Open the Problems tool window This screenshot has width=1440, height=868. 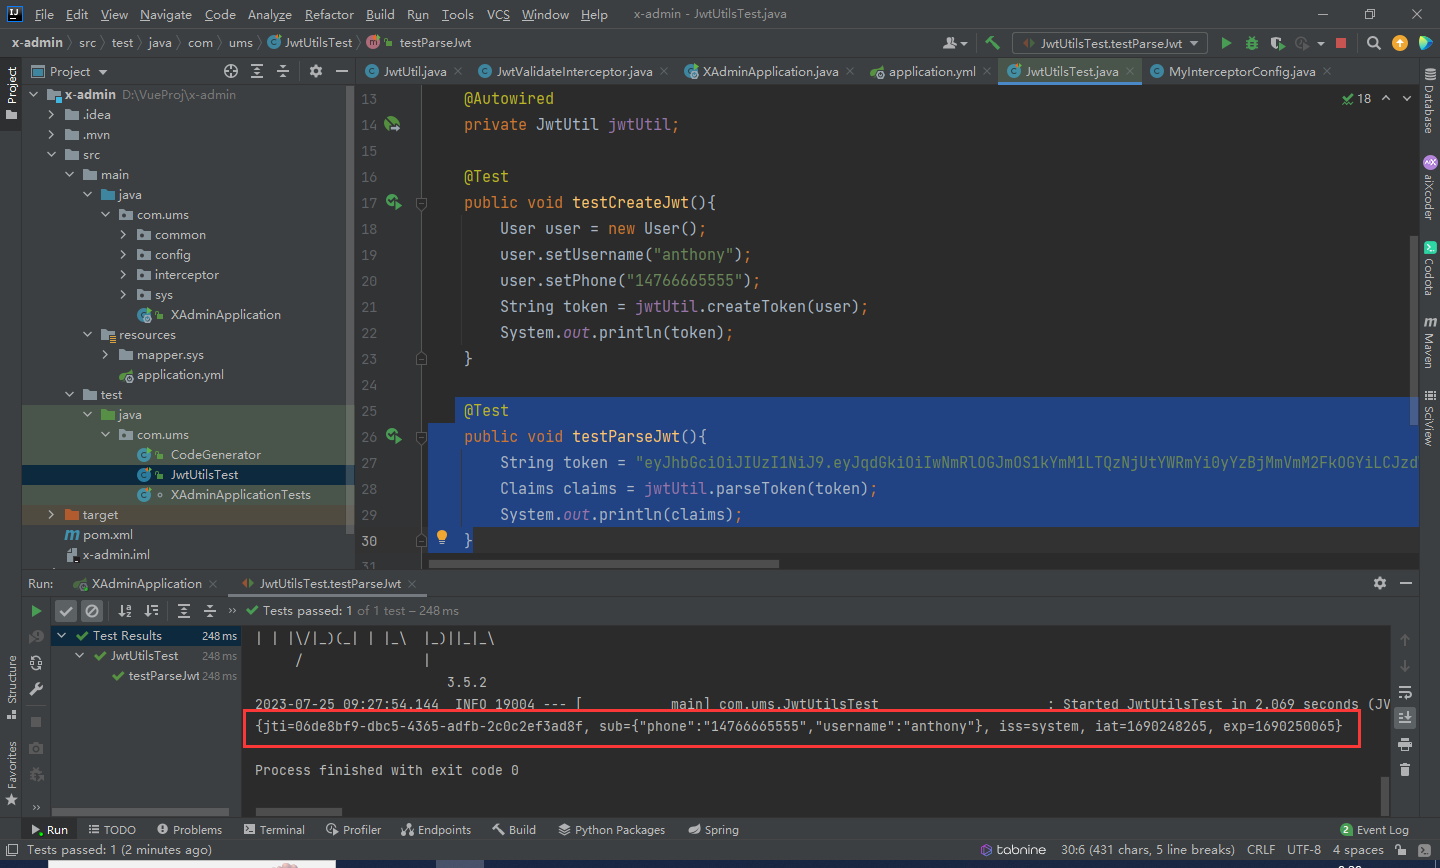click(189, 830)
